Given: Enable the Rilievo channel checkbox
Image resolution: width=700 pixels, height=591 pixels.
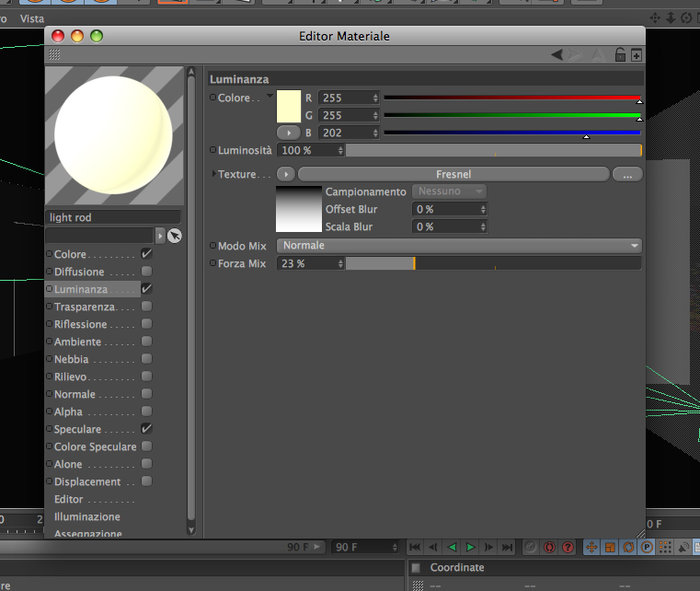Looking at the screenshot, I should pyautogui.click(x=146, y=376).
